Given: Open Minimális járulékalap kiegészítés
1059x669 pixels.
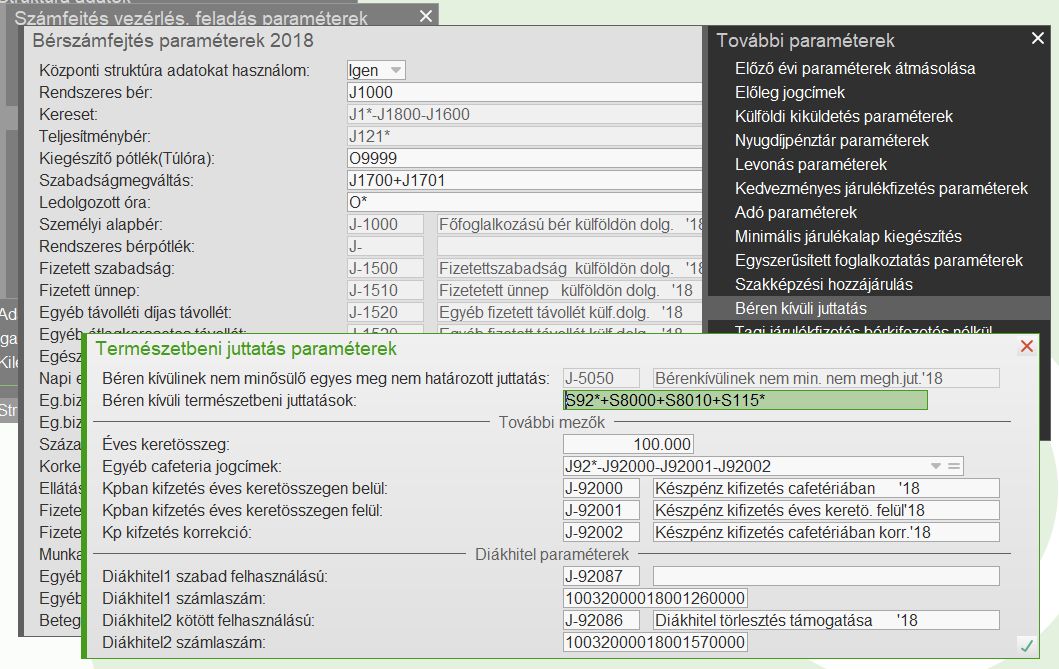Looking at the screenshot, I should click(x=848, y=236).
